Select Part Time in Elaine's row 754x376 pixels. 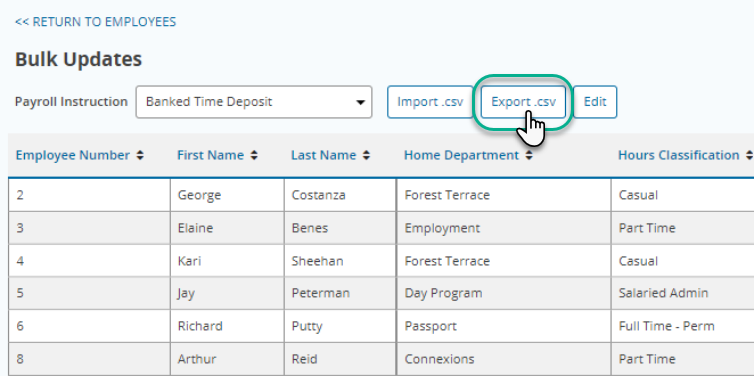tap(683, 227)
